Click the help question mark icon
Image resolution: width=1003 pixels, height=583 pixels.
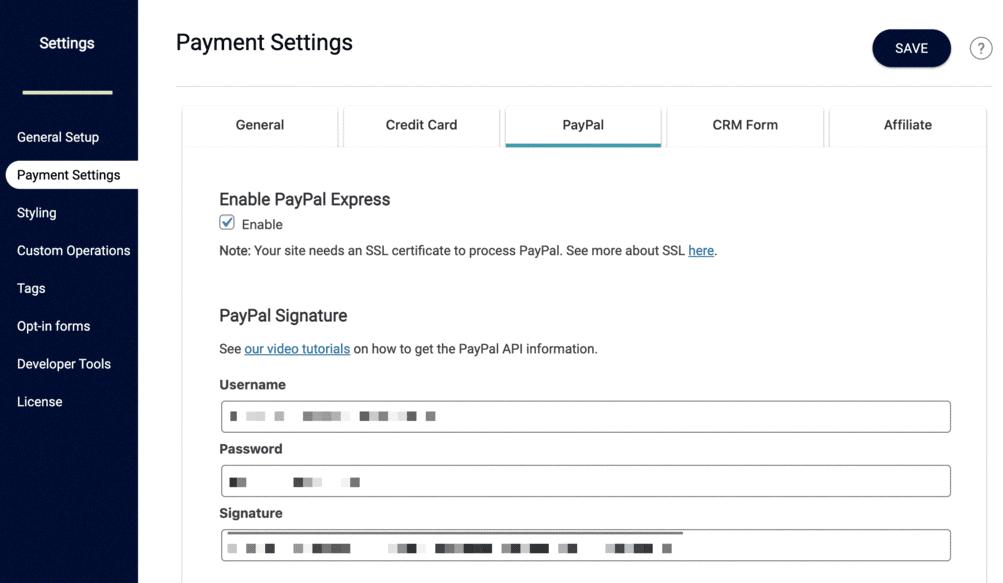(x=981, y=47)
